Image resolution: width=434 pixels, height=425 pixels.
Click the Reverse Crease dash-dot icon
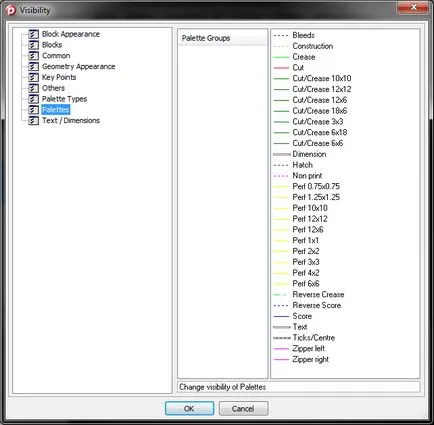coord(281,295)
